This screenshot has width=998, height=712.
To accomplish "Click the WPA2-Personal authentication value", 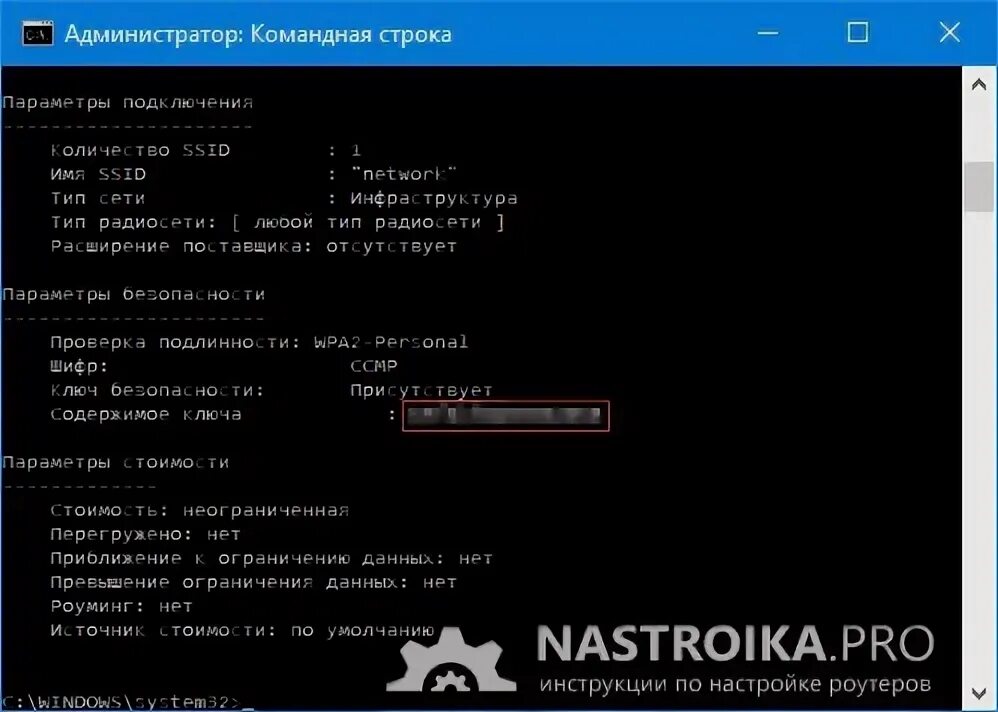I will (391, 342).
